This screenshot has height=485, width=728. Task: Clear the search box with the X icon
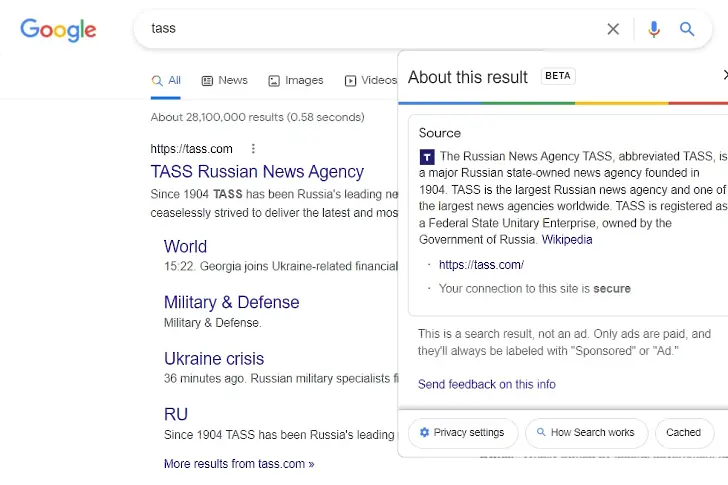613,29
